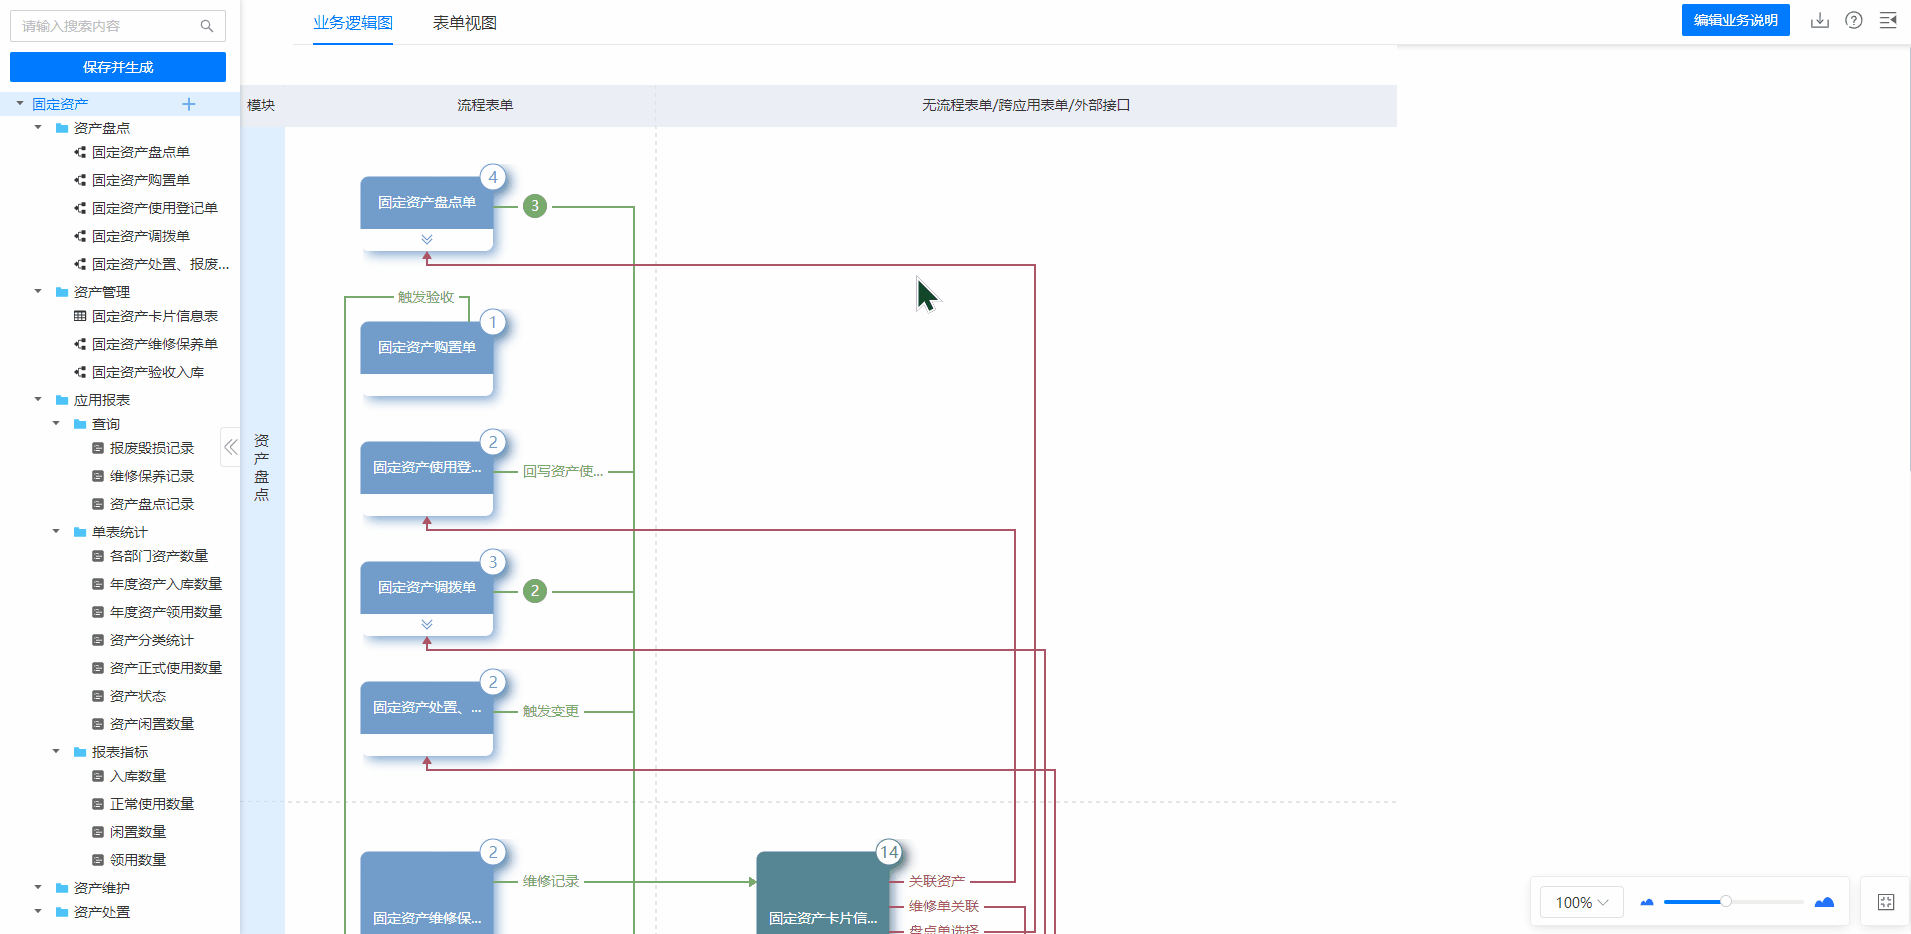
Task: Select the 固定资产维修保养 diagram node
Action: [x=427, y=893]
